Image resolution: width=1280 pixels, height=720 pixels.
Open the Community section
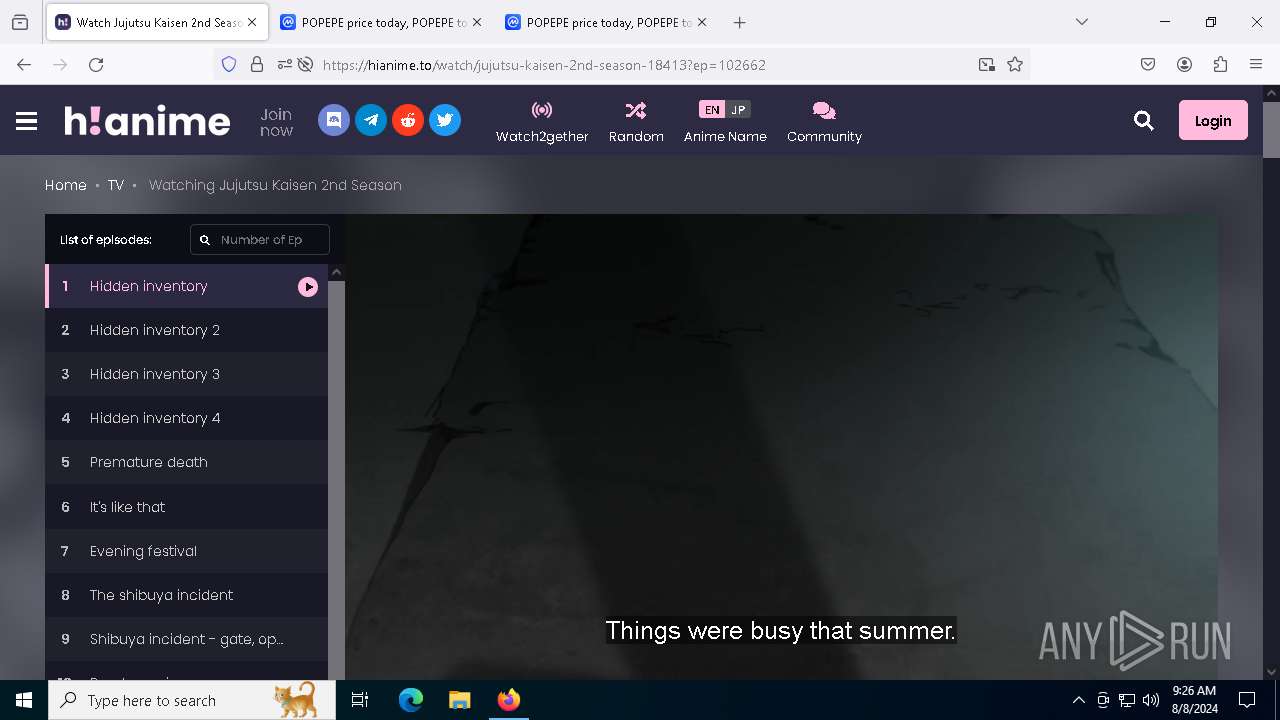(824, 122)
